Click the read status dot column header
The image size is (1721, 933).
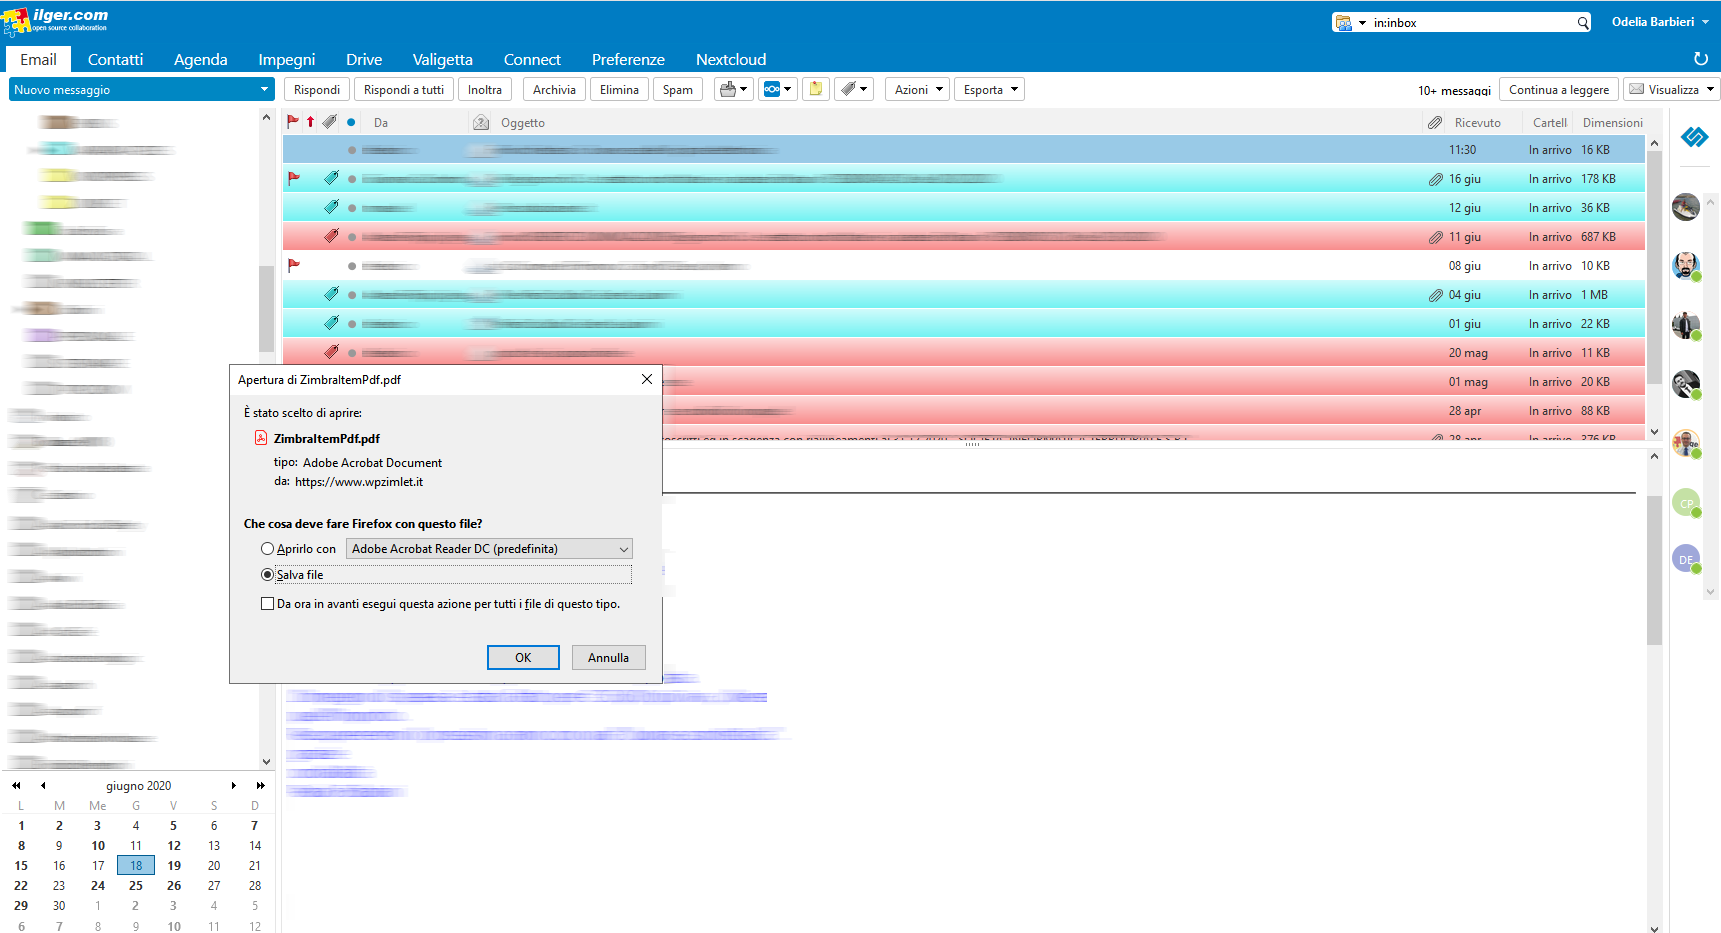[351, 123]
